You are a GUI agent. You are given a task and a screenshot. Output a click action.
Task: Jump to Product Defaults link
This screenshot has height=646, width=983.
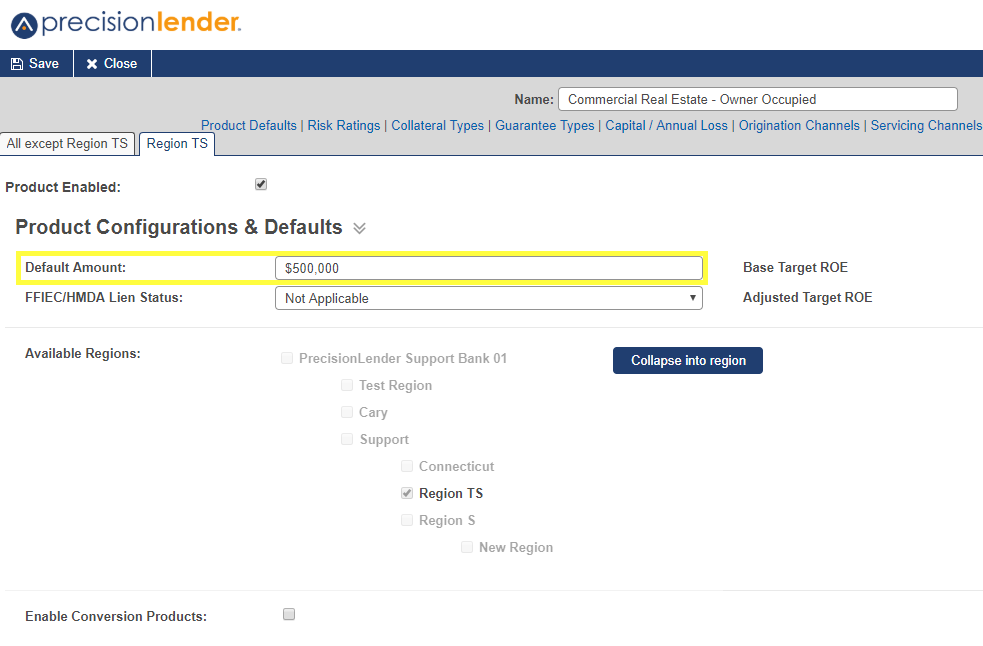[249, 125]
